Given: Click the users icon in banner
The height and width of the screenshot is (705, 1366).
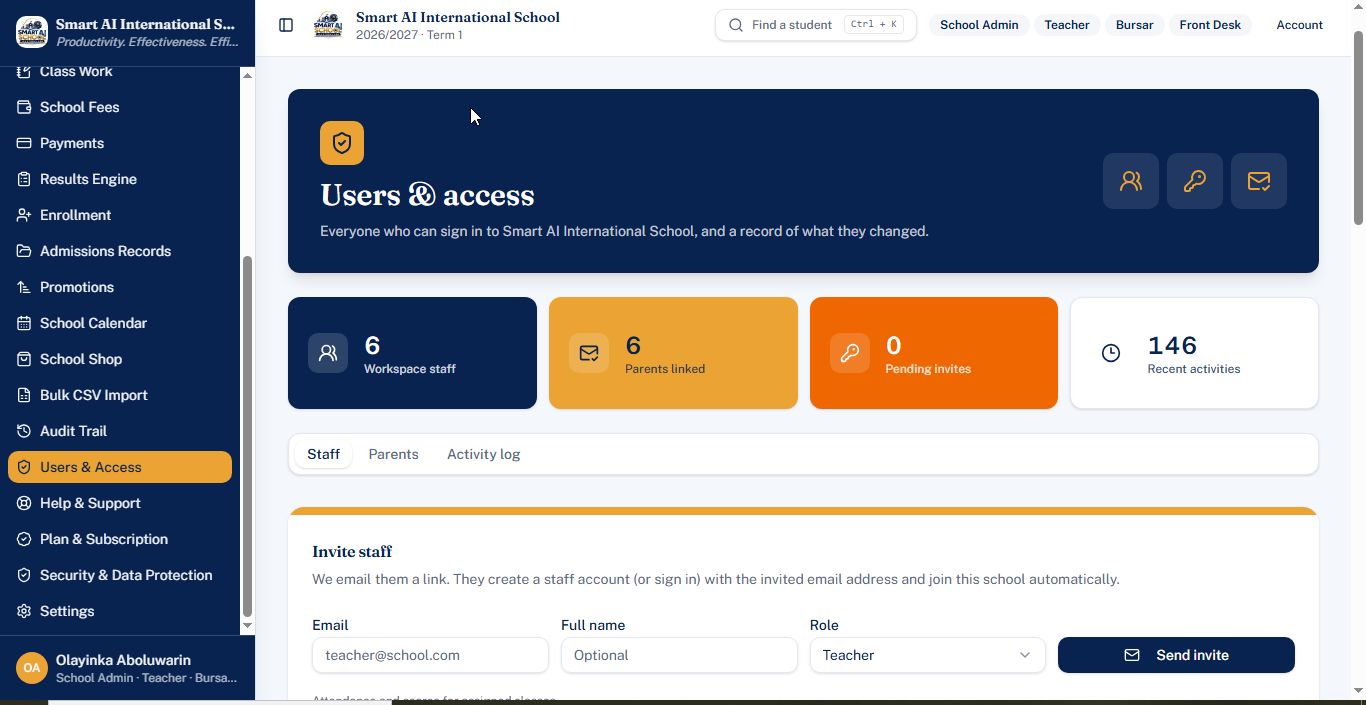Looking at the screenshot, I should pos(1131,181).
